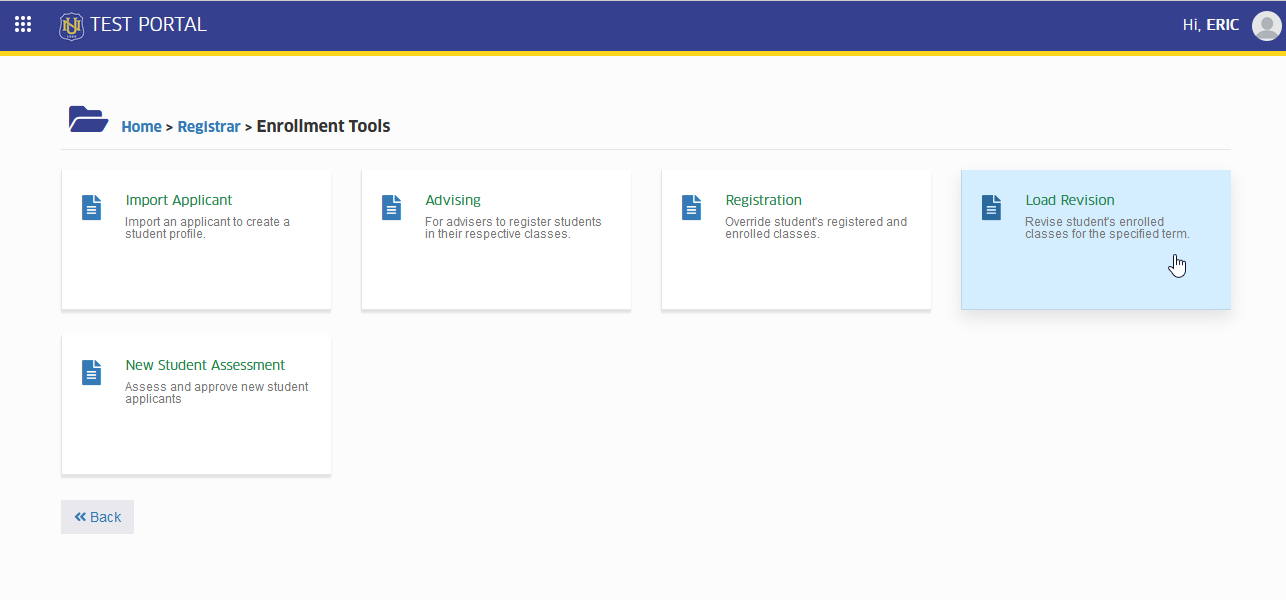Click the Load Revision document icon

(x=991, y=207)
